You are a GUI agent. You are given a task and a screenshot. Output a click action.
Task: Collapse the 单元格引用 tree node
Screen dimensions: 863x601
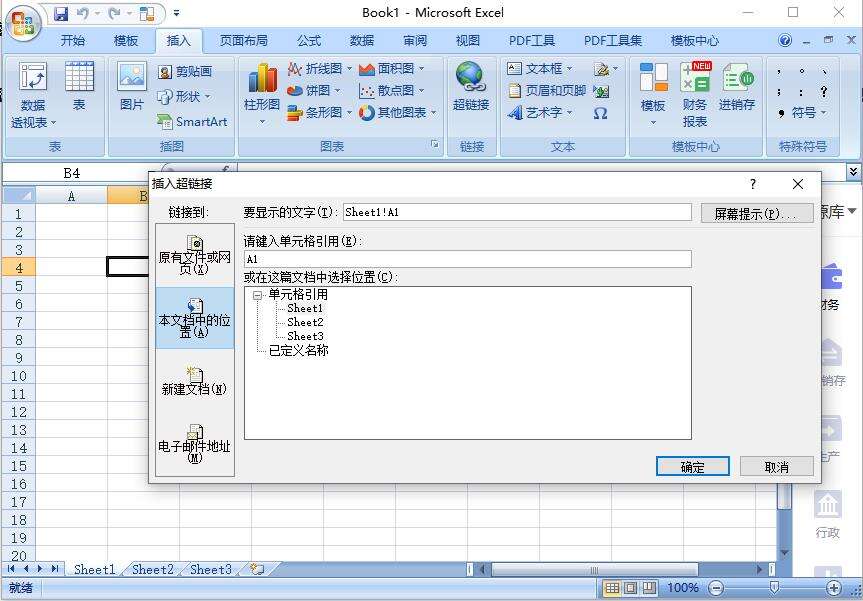257,296
